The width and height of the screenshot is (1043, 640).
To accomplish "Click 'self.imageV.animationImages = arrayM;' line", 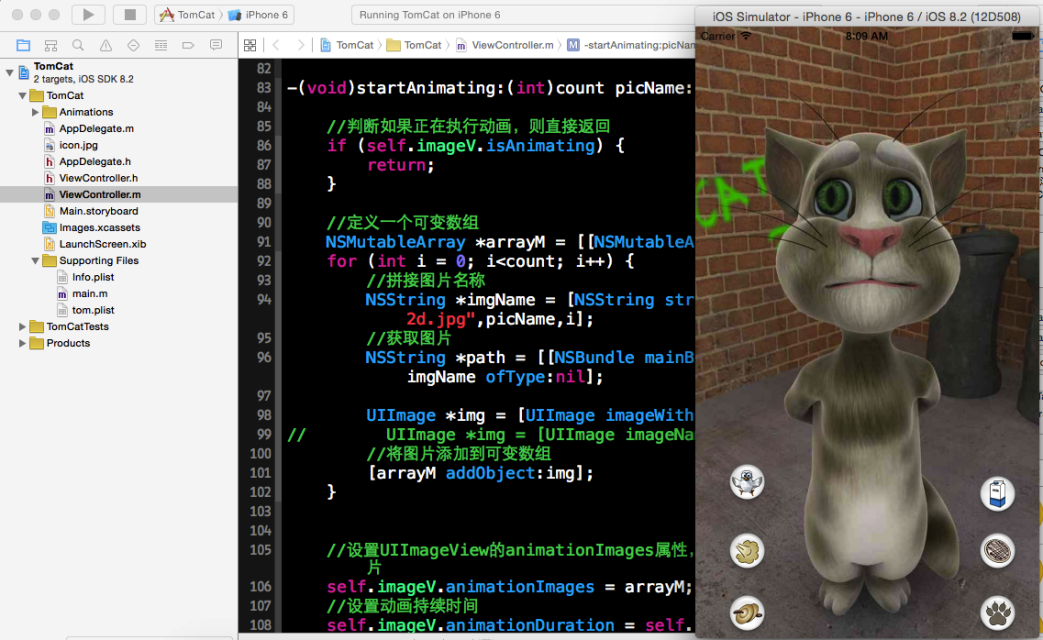I will click(x=510, y=587).
